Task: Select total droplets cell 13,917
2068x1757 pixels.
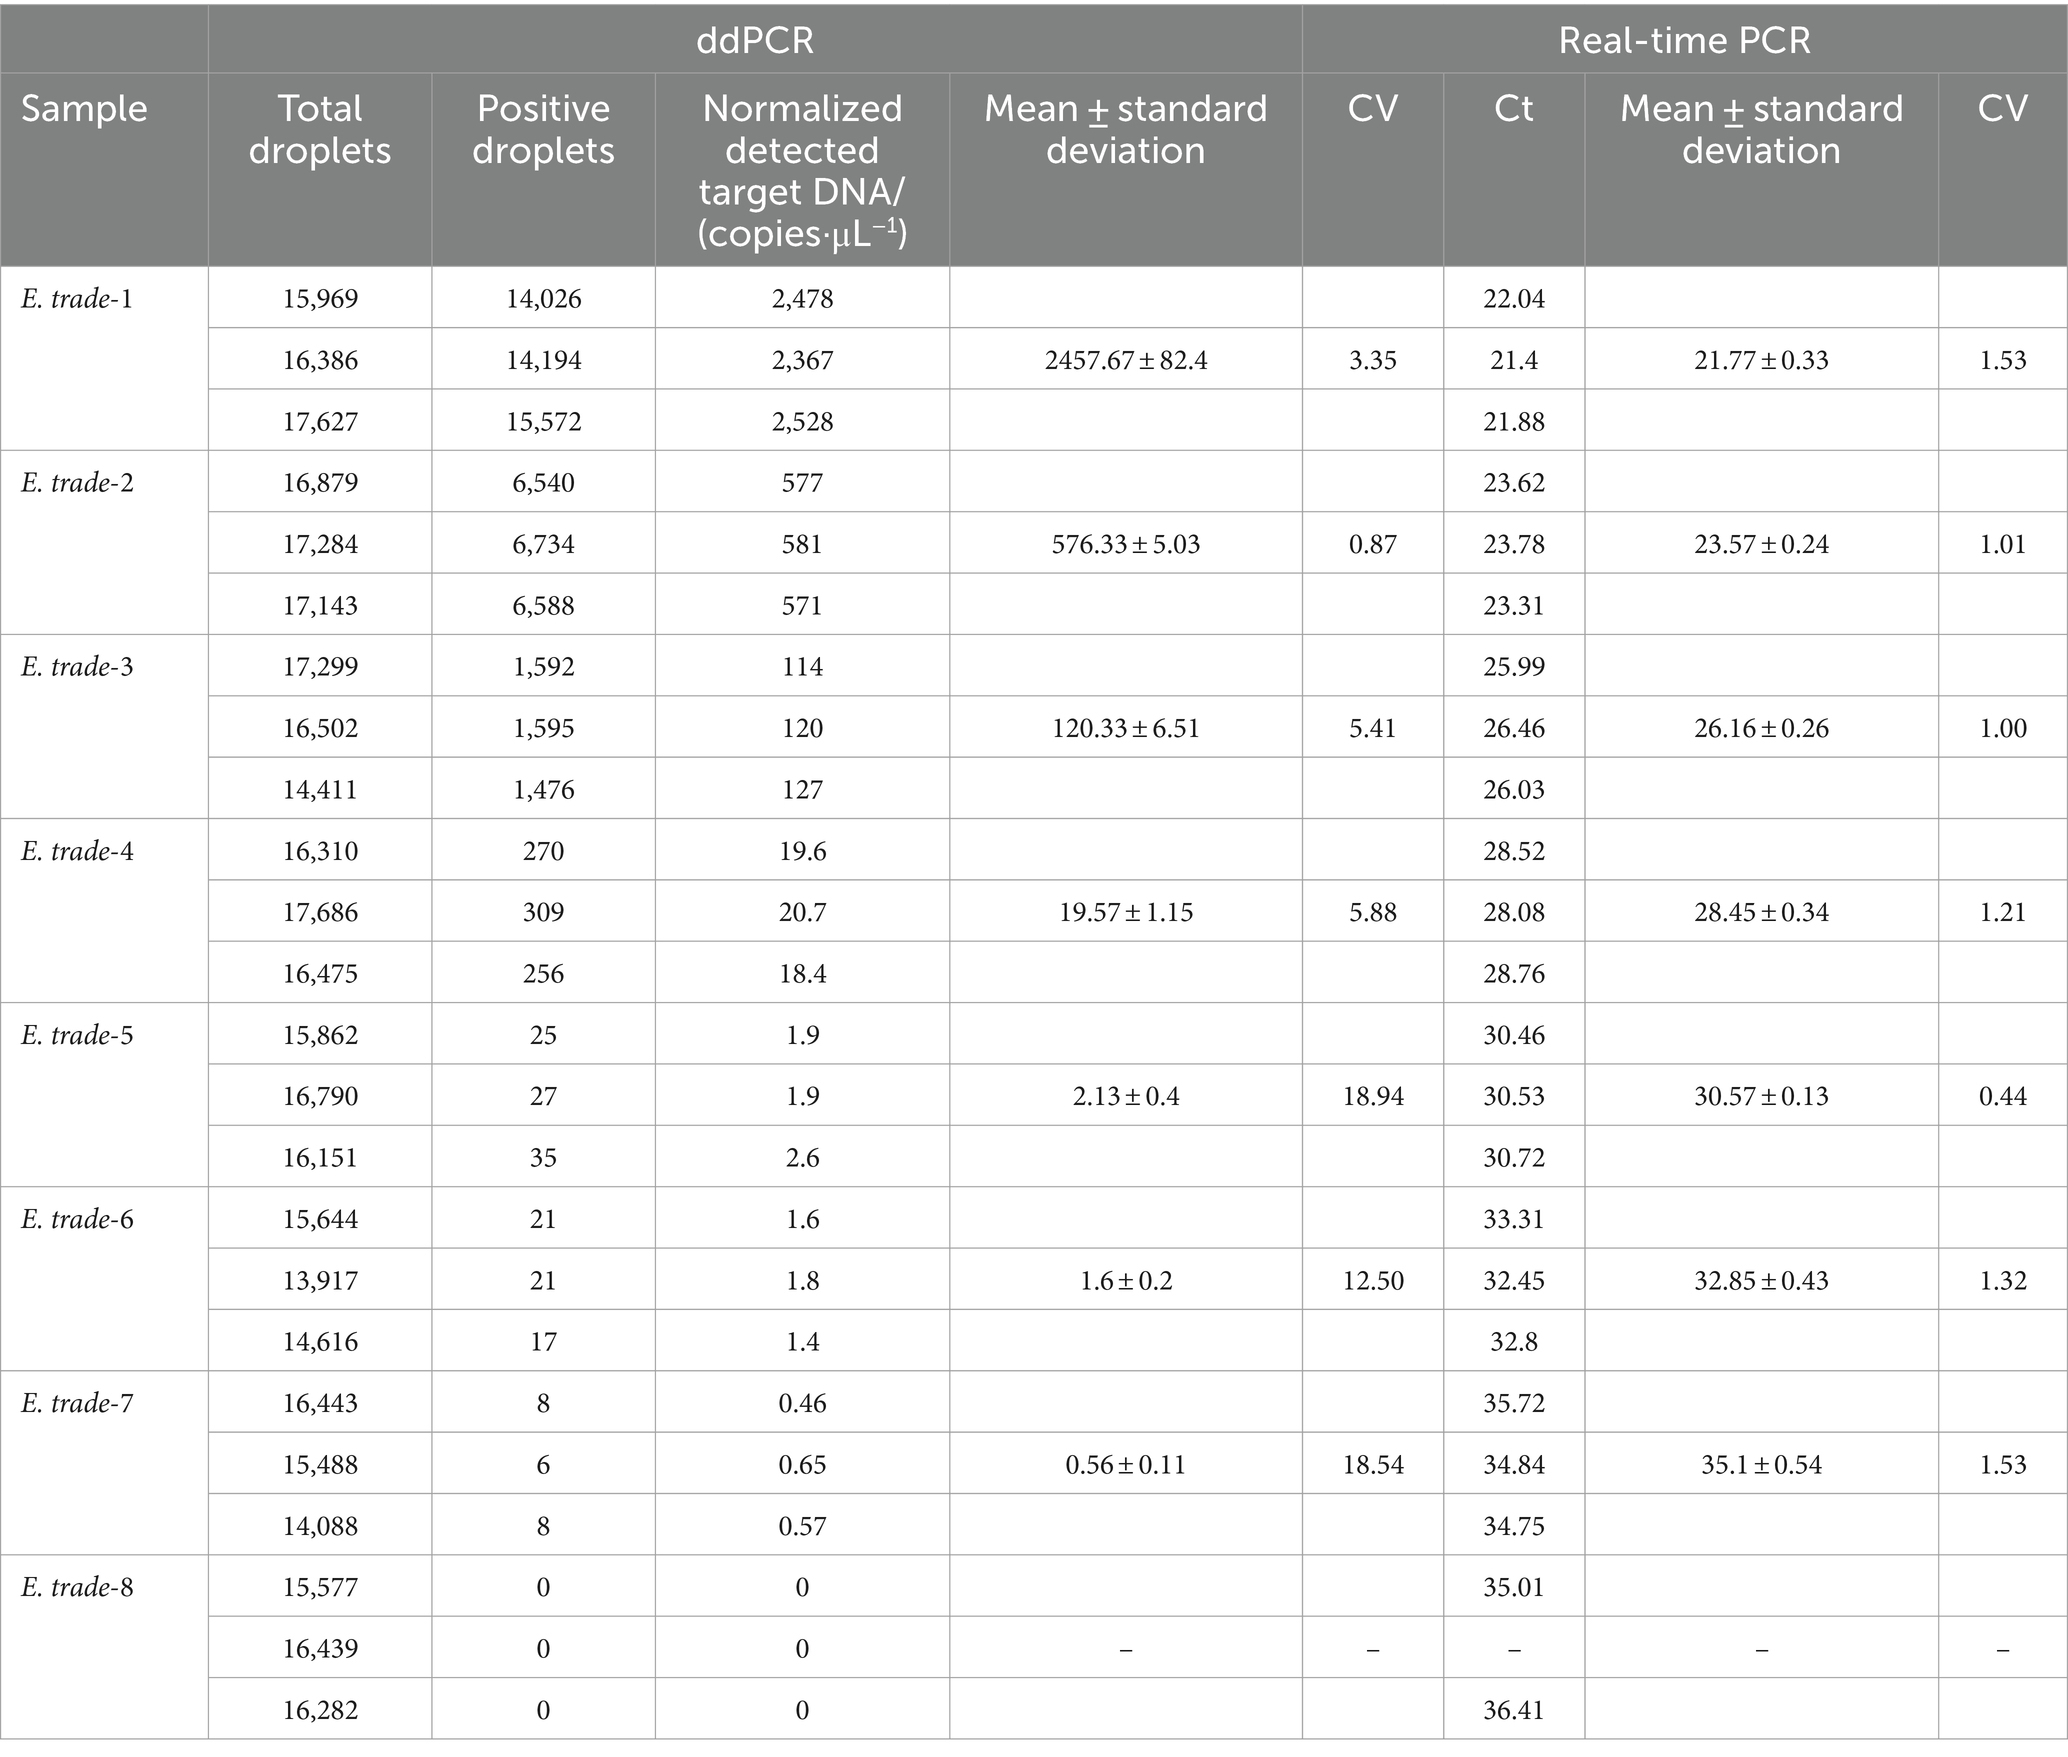Action: [x=320, y=1280]
